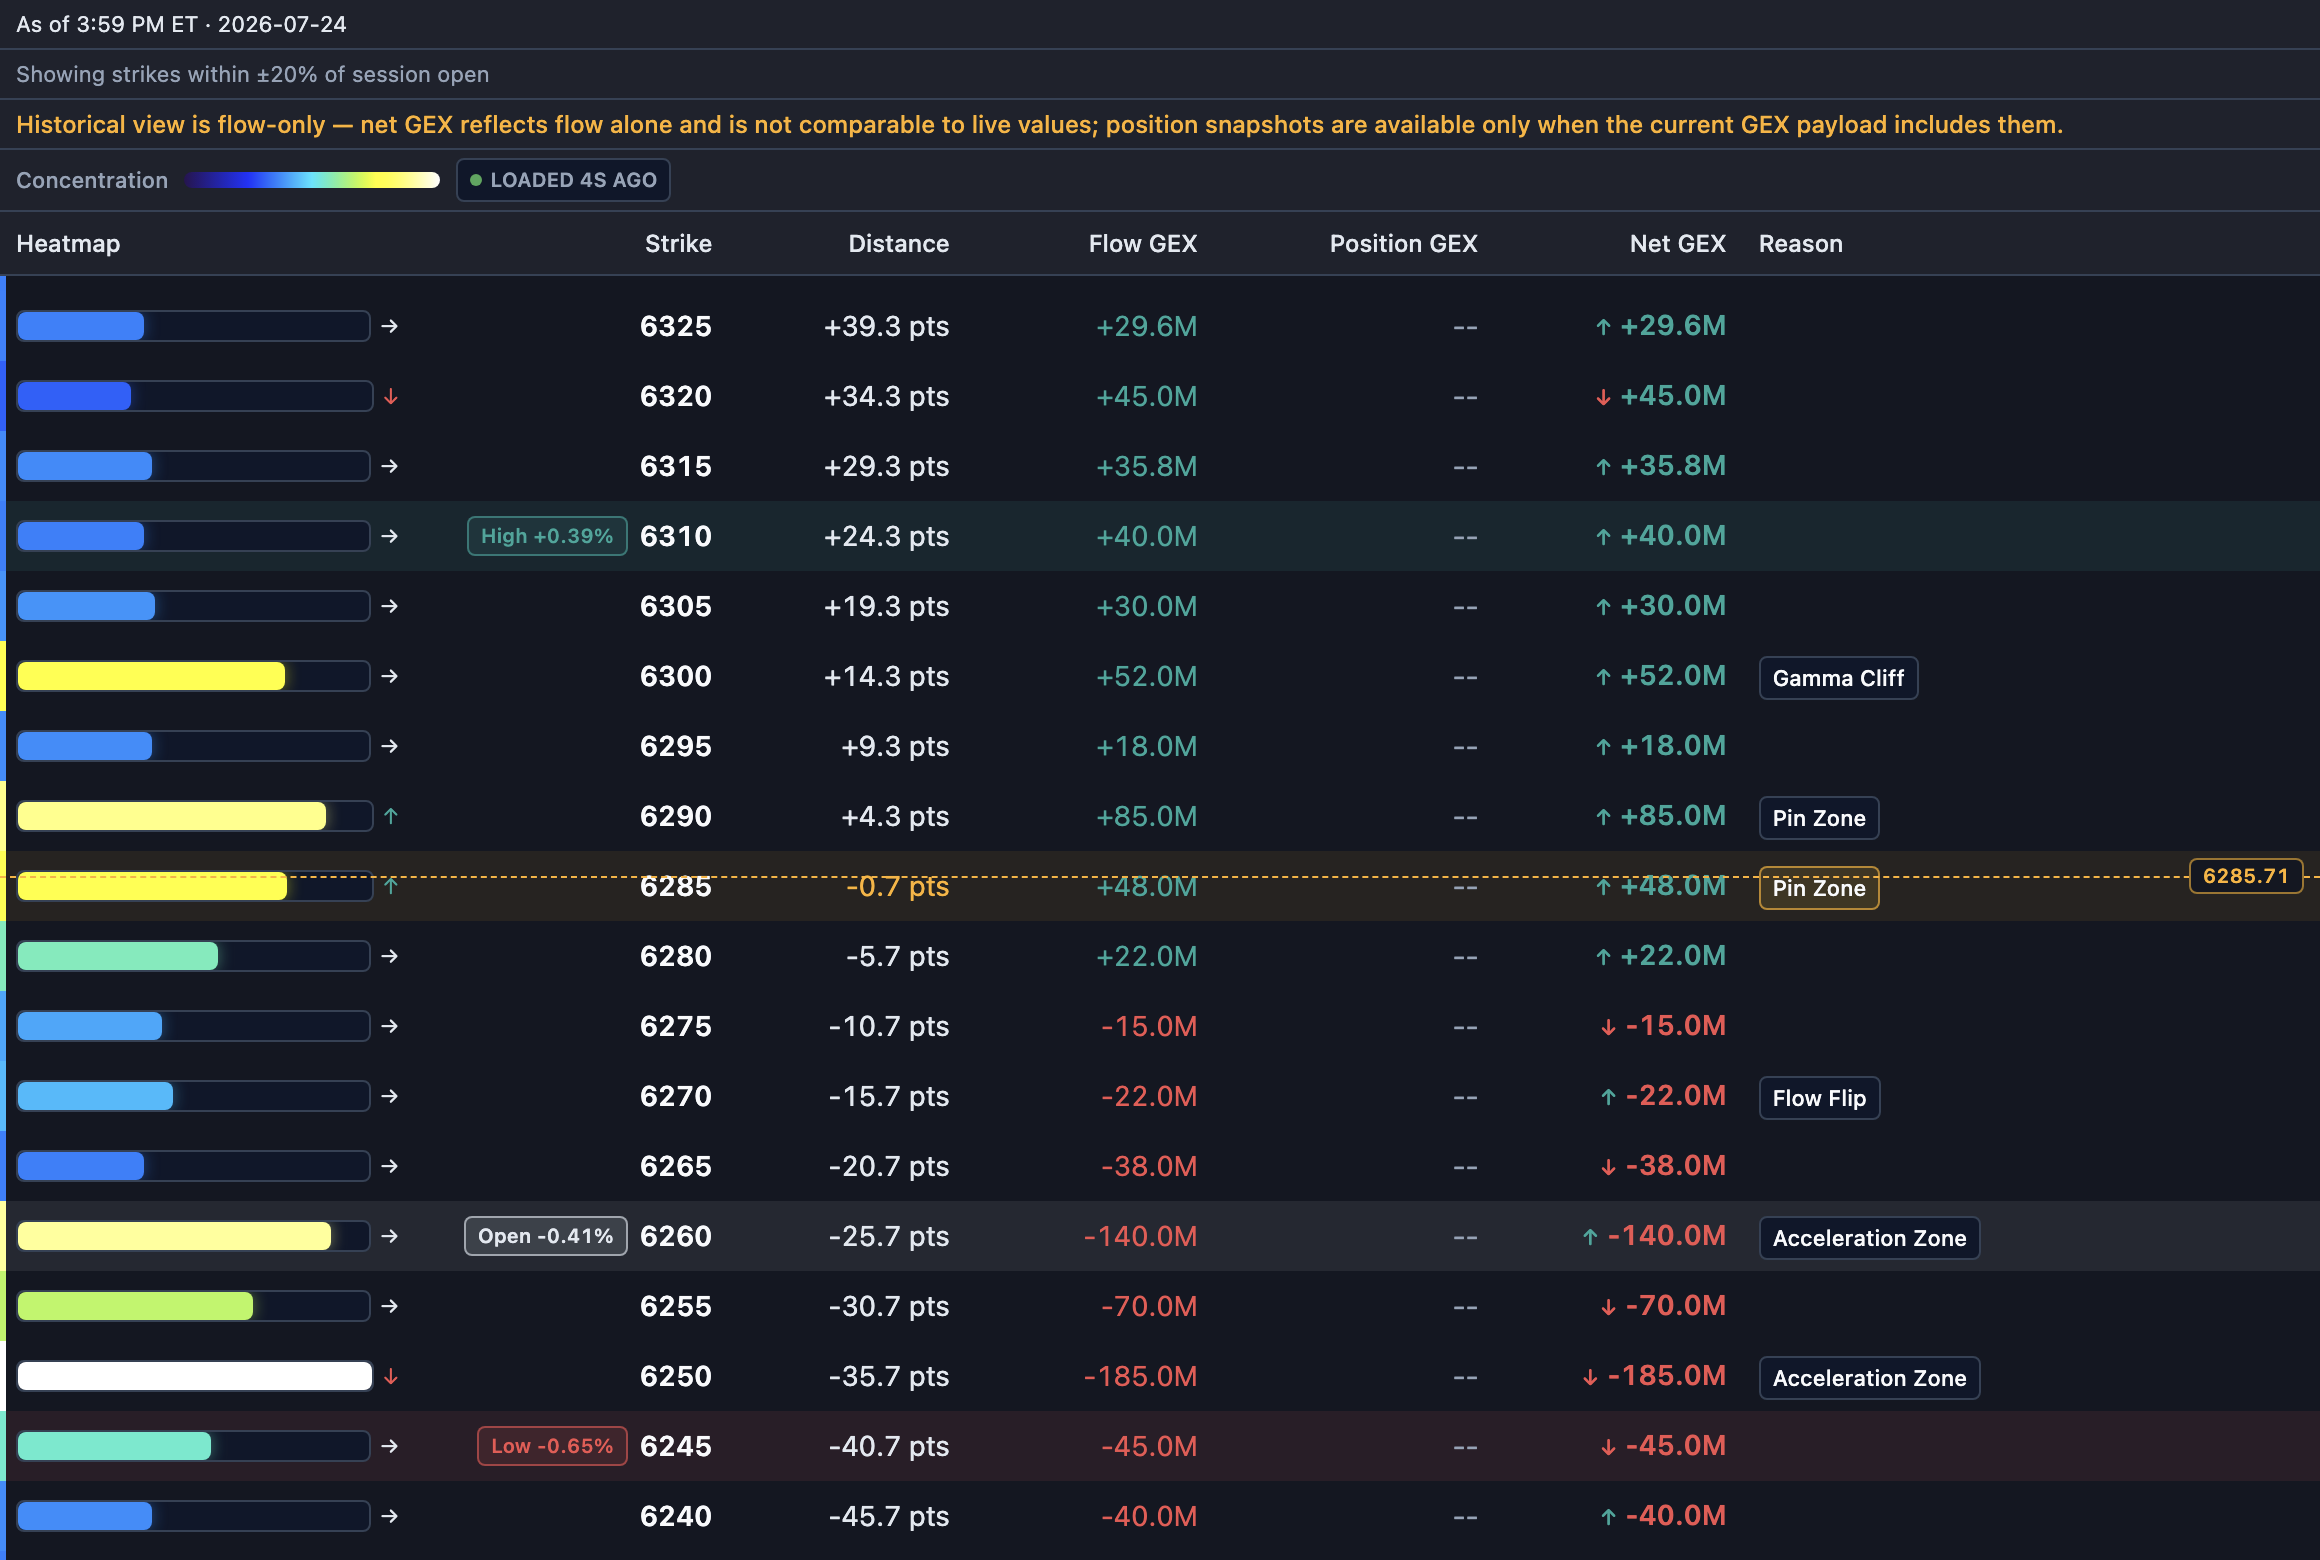This screenshot has width=2320, height=1560.
Task: Click the up arrow before Net GEX +52.0M
Action: tap(1603, 677)
